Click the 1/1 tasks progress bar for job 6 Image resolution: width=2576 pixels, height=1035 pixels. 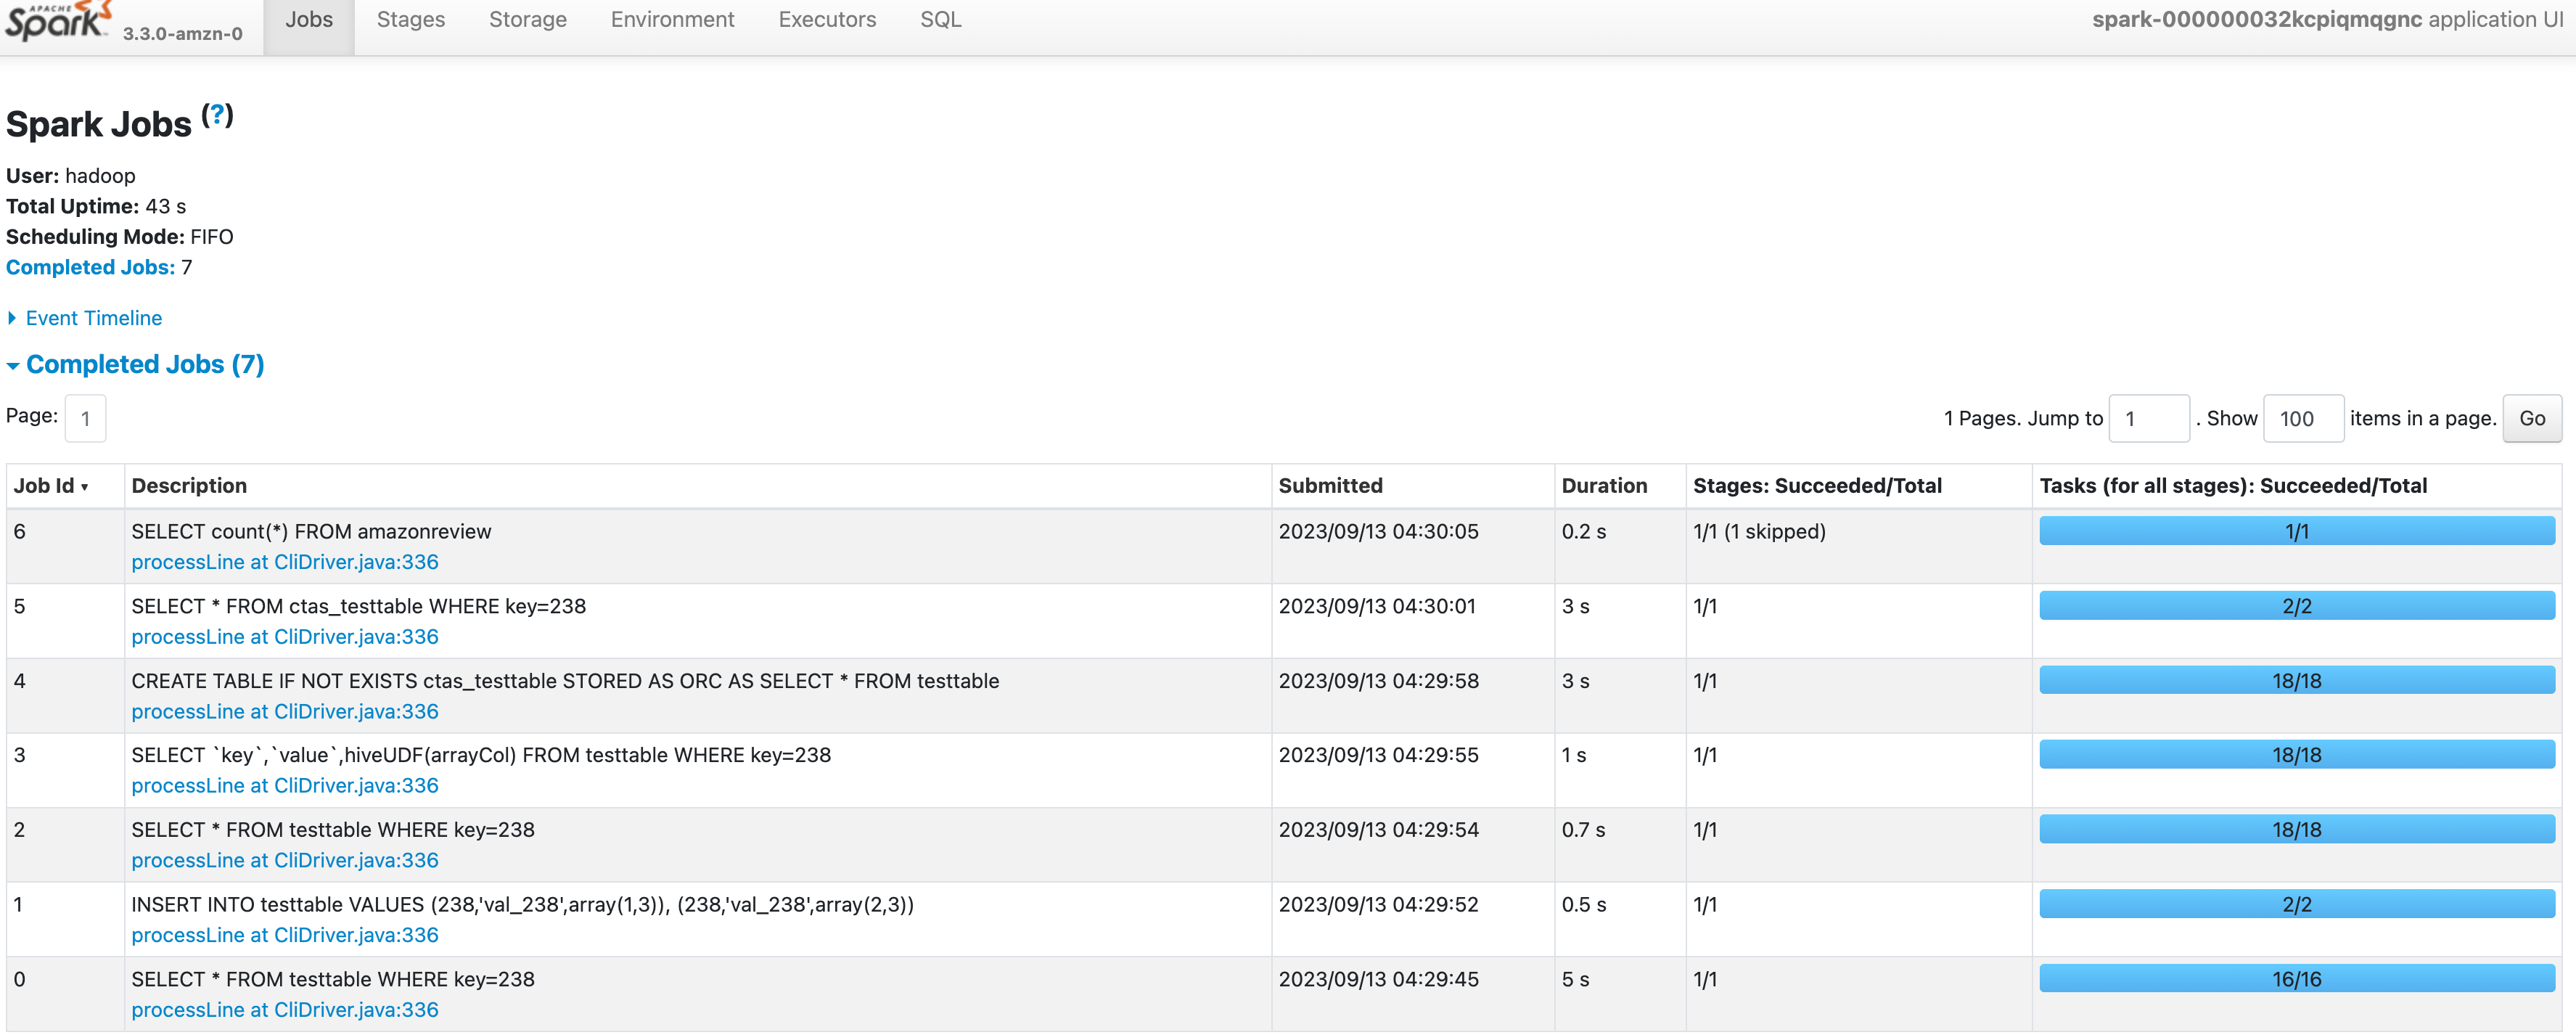(2296, 531)
